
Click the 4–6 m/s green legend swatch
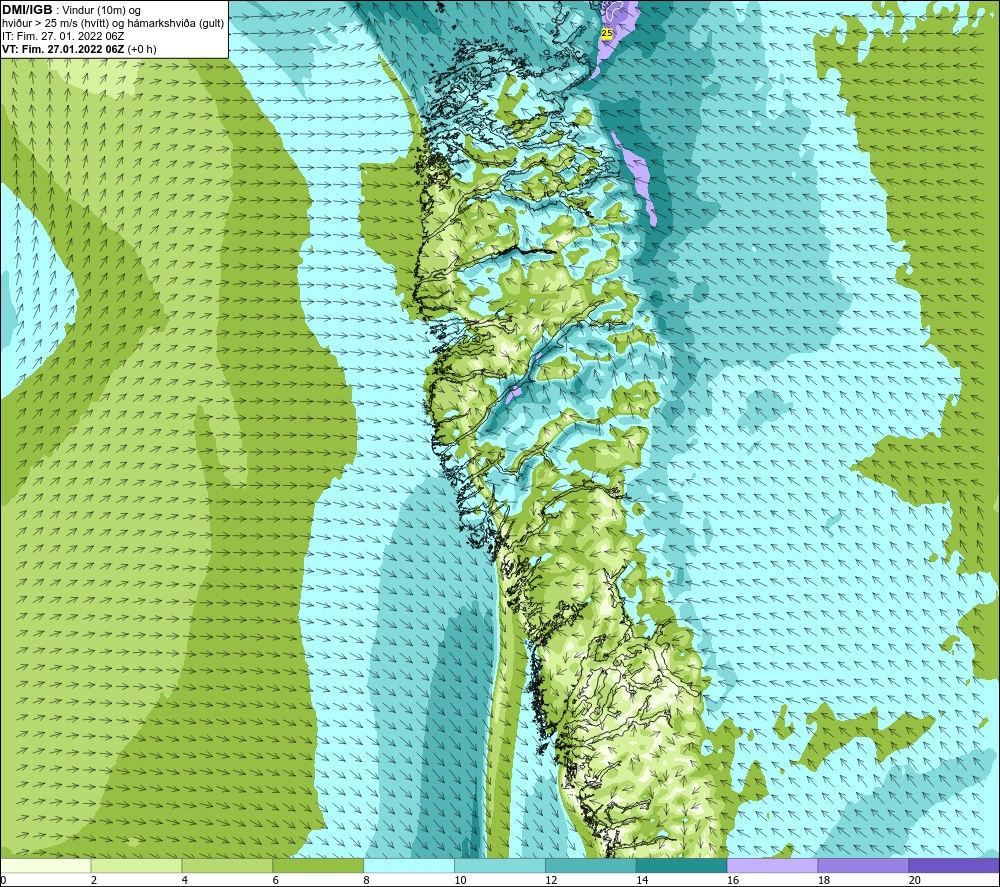point(227,865)
